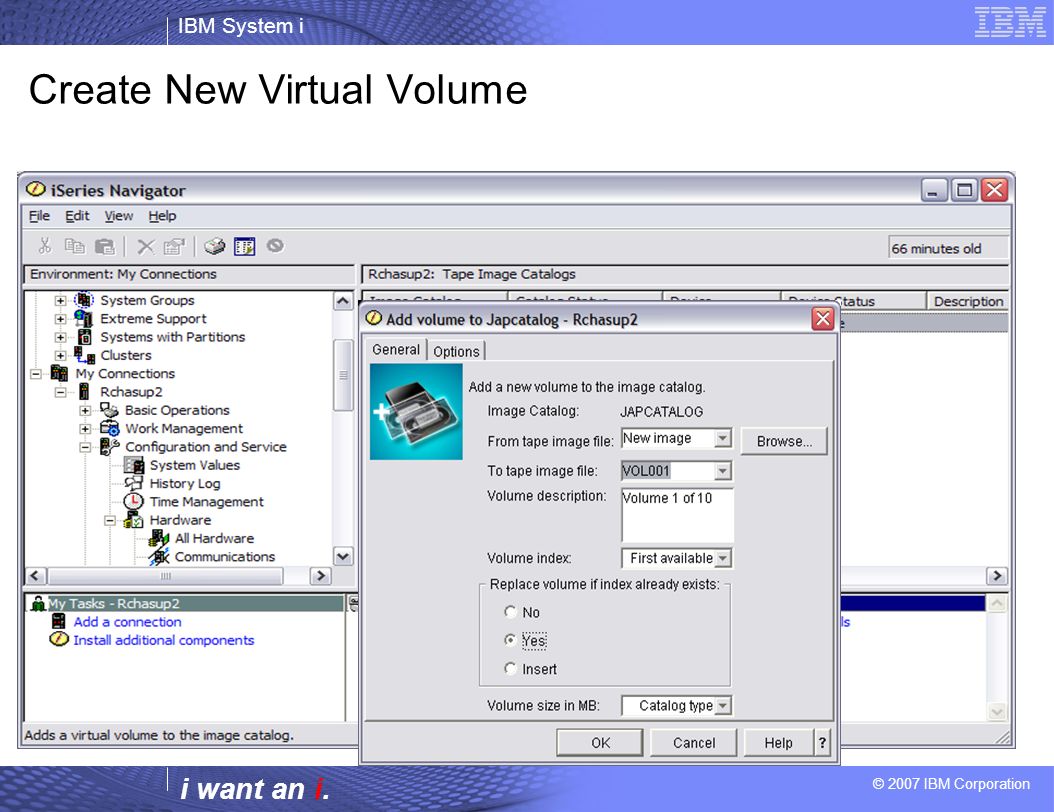Click the tape volume image in dialog
Image resolution: width=1054 pixels, height=812 pixels.
[x=416, y=412]
